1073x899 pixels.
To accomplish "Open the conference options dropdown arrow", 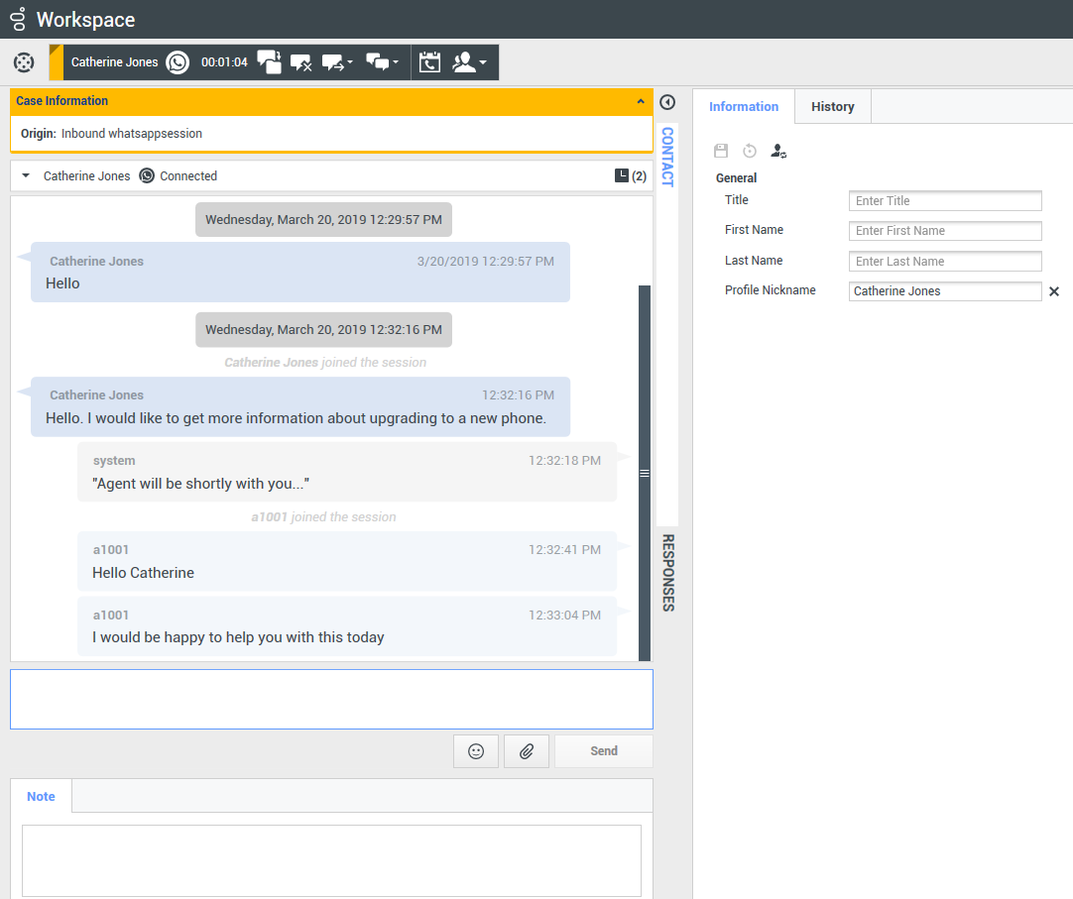I will point(396,62).
